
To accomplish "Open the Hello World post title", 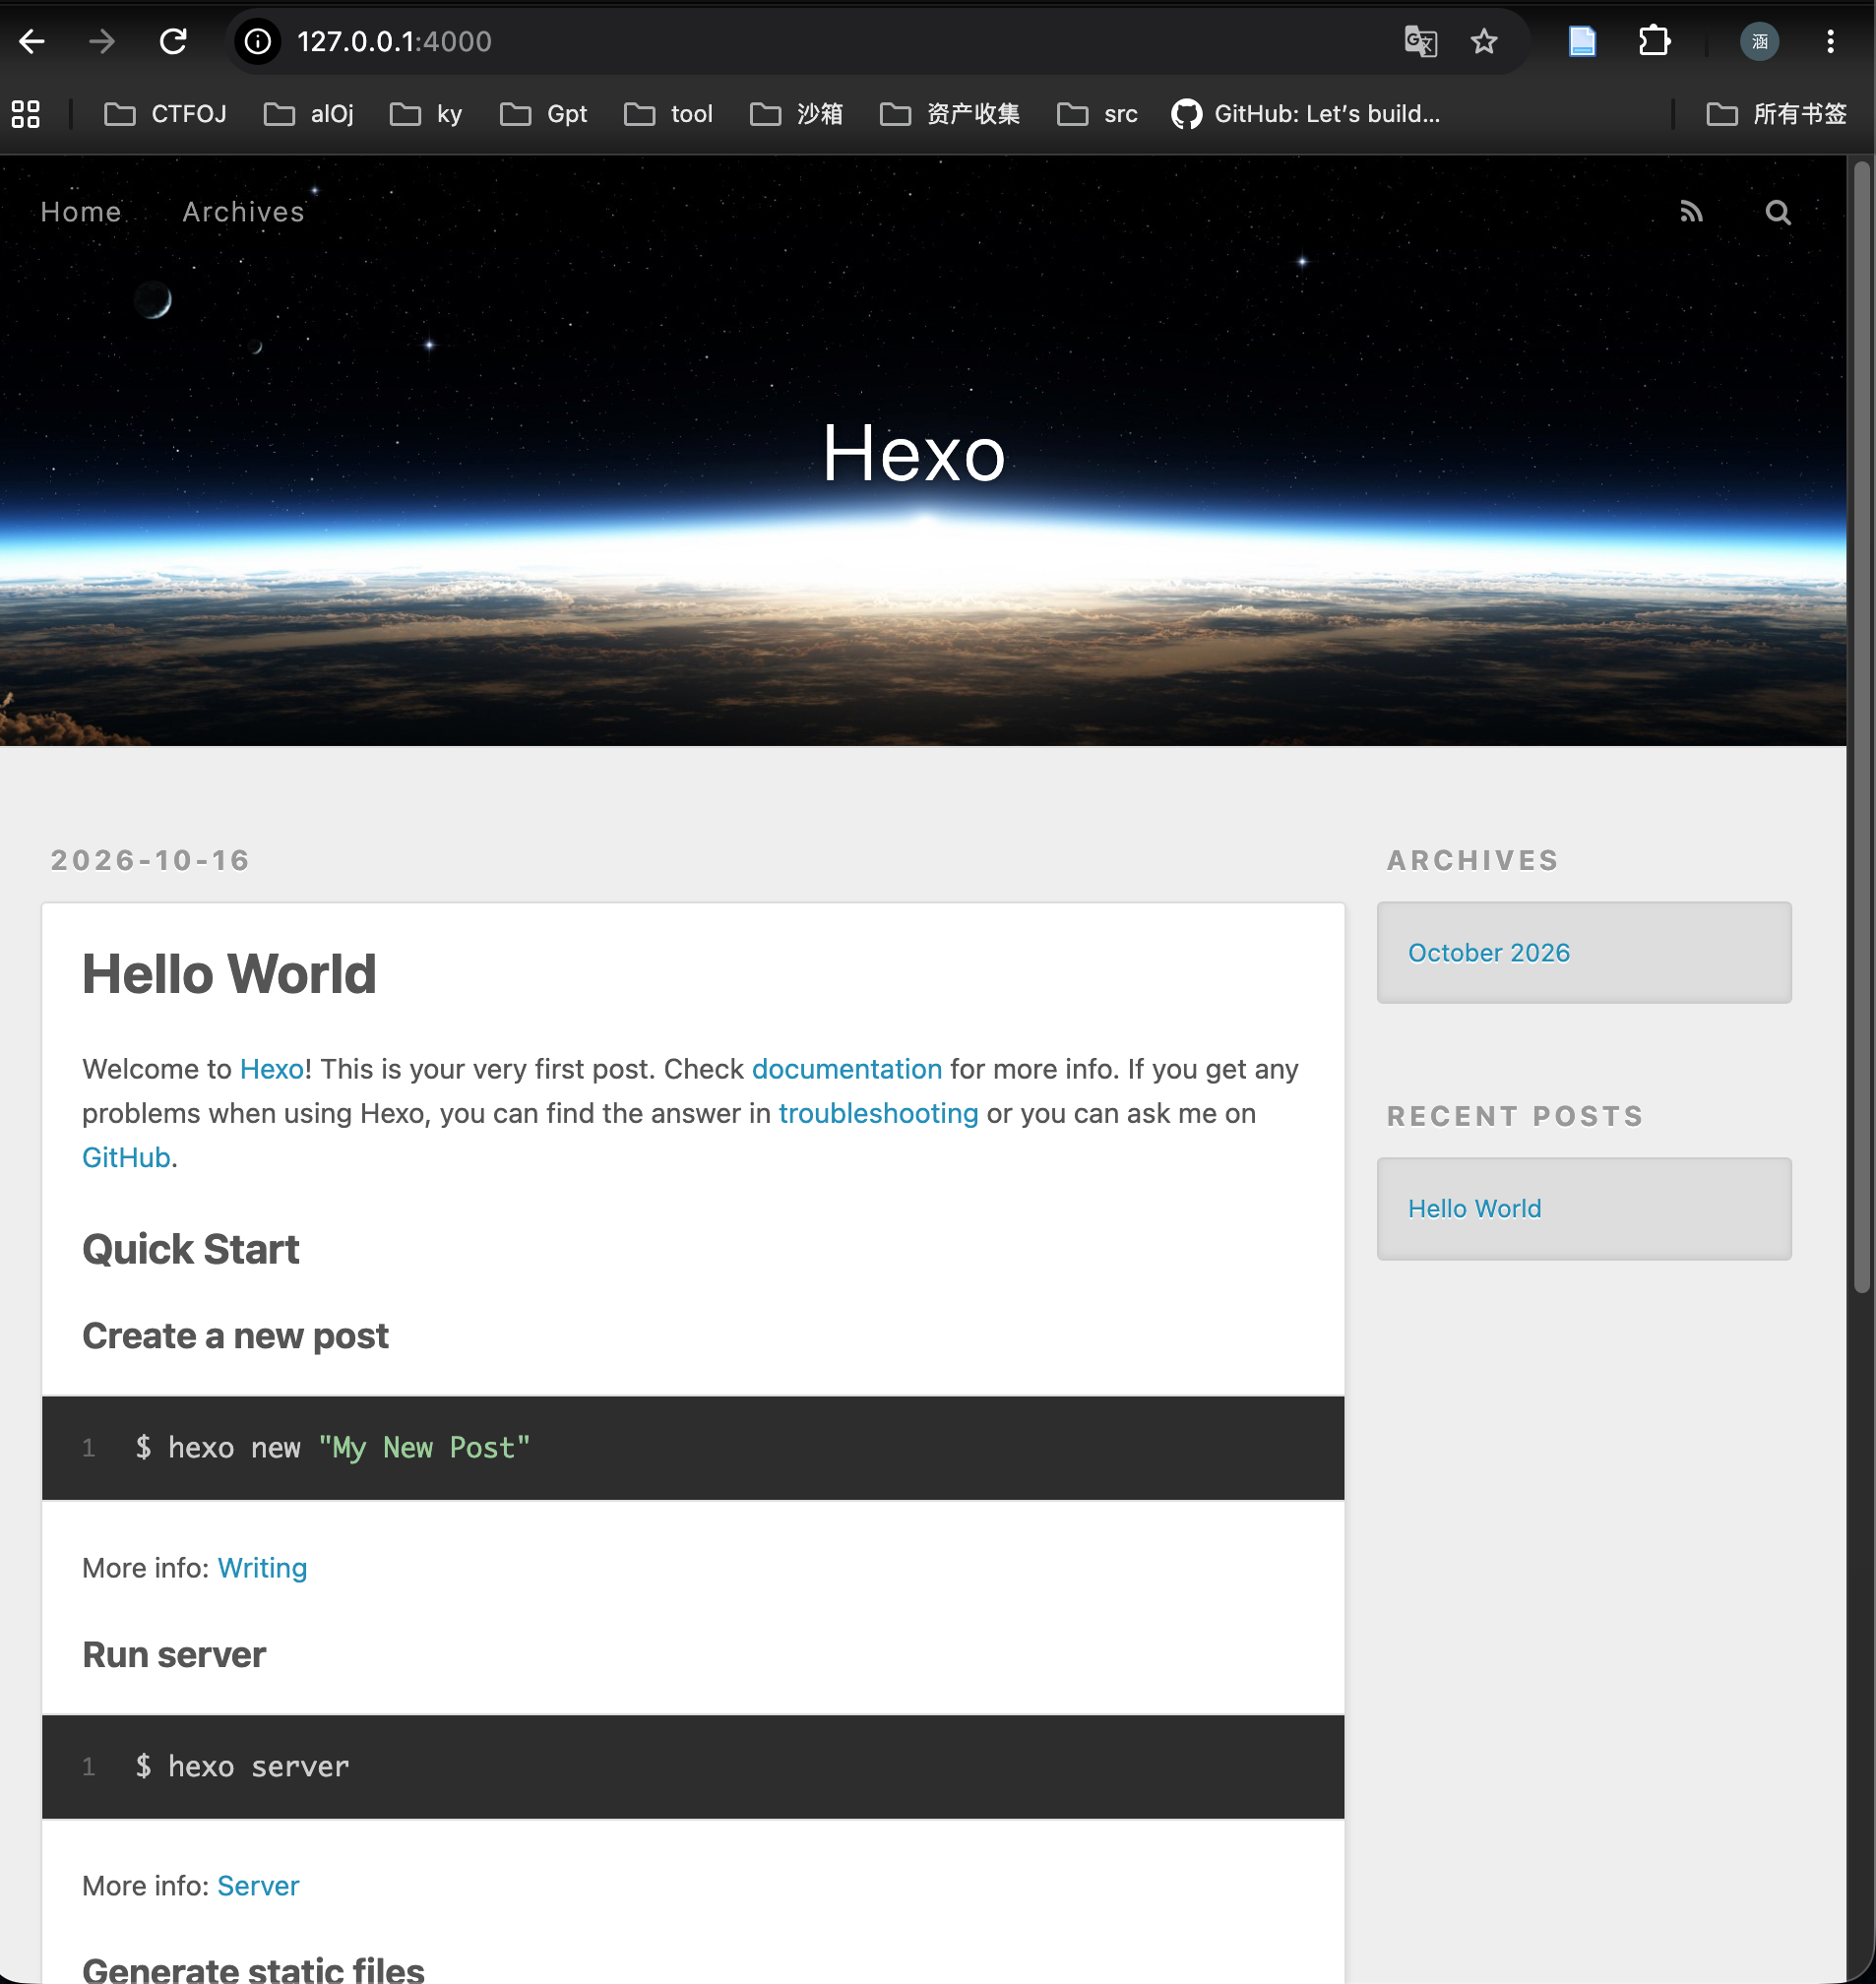I will coord(229,974).
